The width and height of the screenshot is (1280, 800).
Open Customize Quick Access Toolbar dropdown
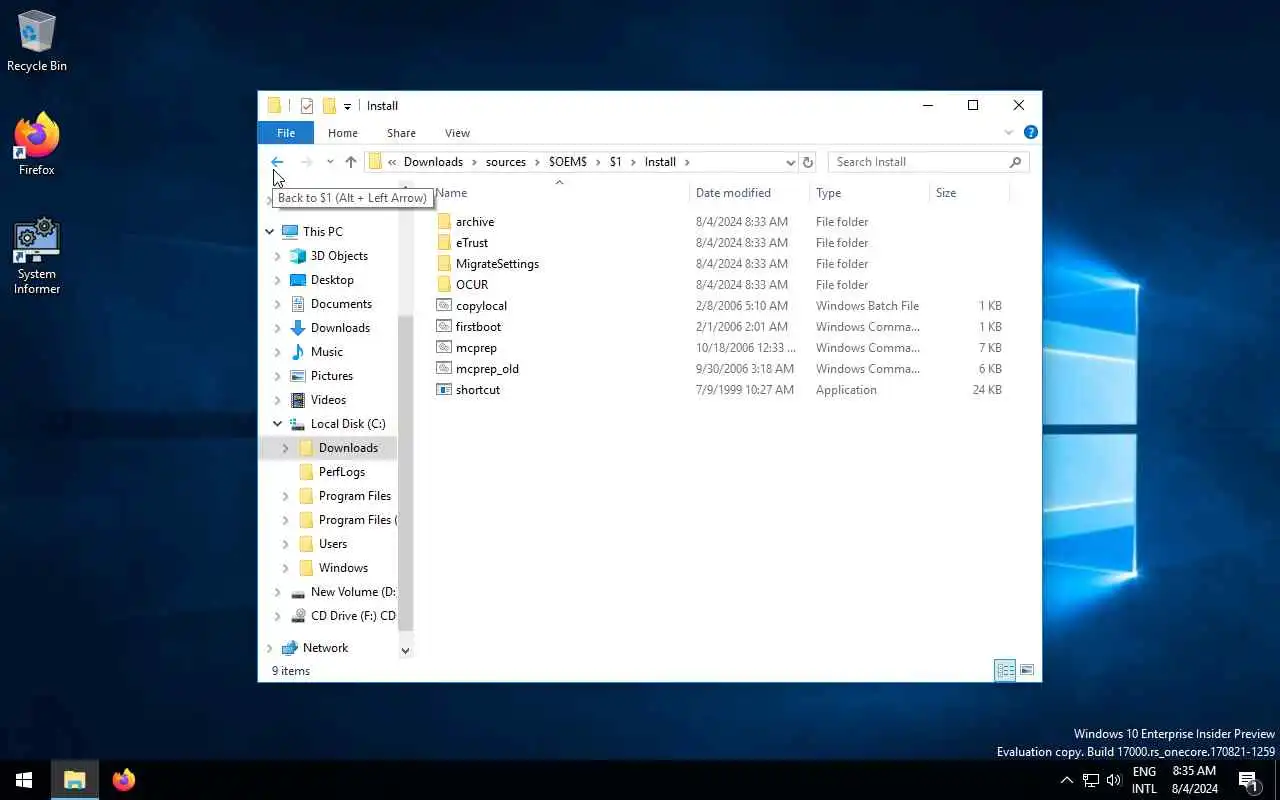coord(347,106)
